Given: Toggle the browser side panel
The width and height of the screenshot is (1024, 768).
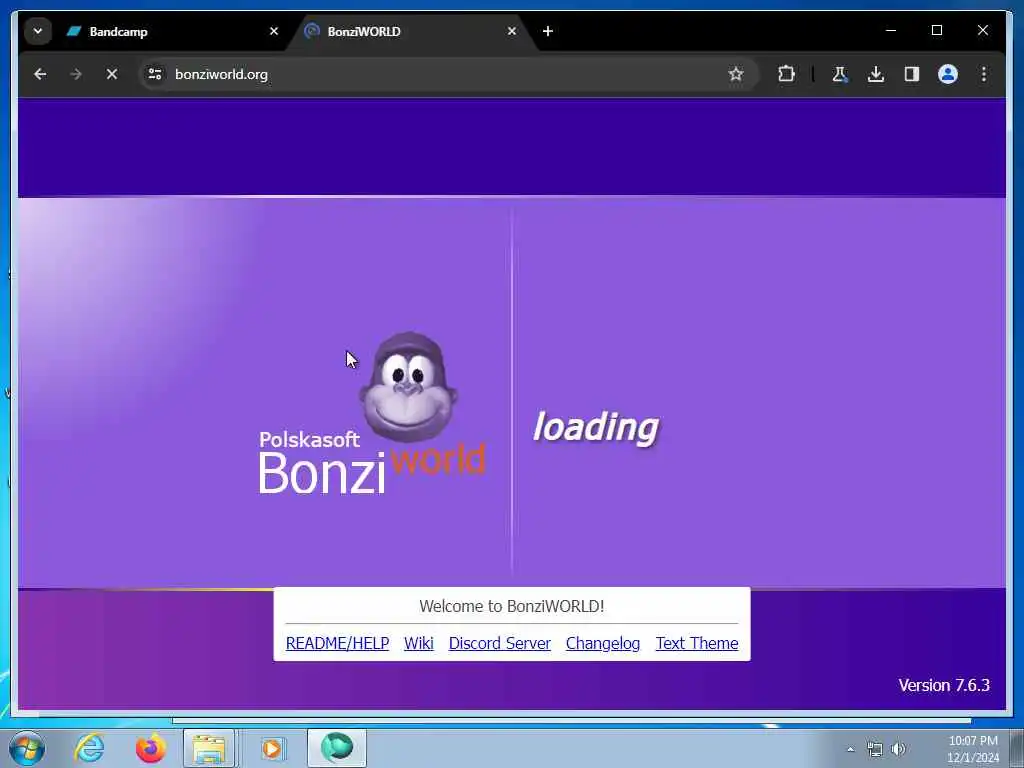Looking at the screenshot, I should (912, 74).
